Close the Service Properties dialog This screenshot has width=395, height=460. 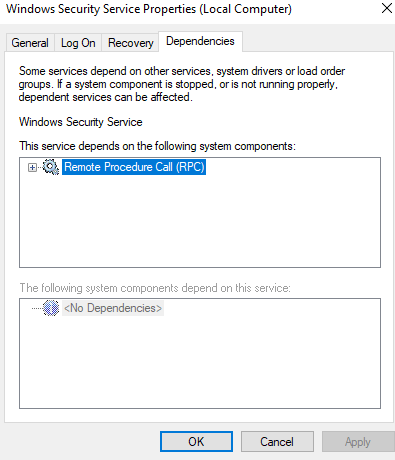pyautogui.click(x=386, y=9)
